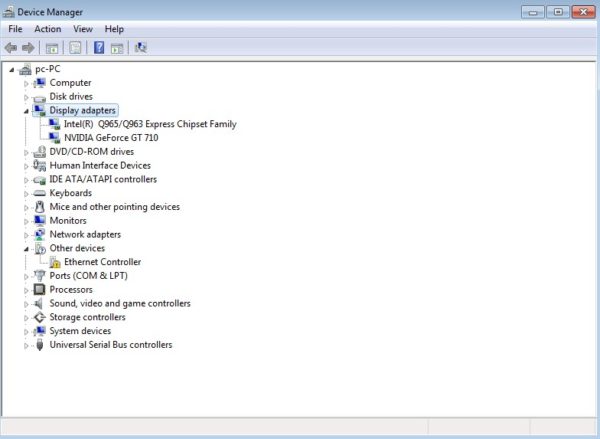Open the File menu
The width and height of the screenshot is (600, 439).
point(15,29)
